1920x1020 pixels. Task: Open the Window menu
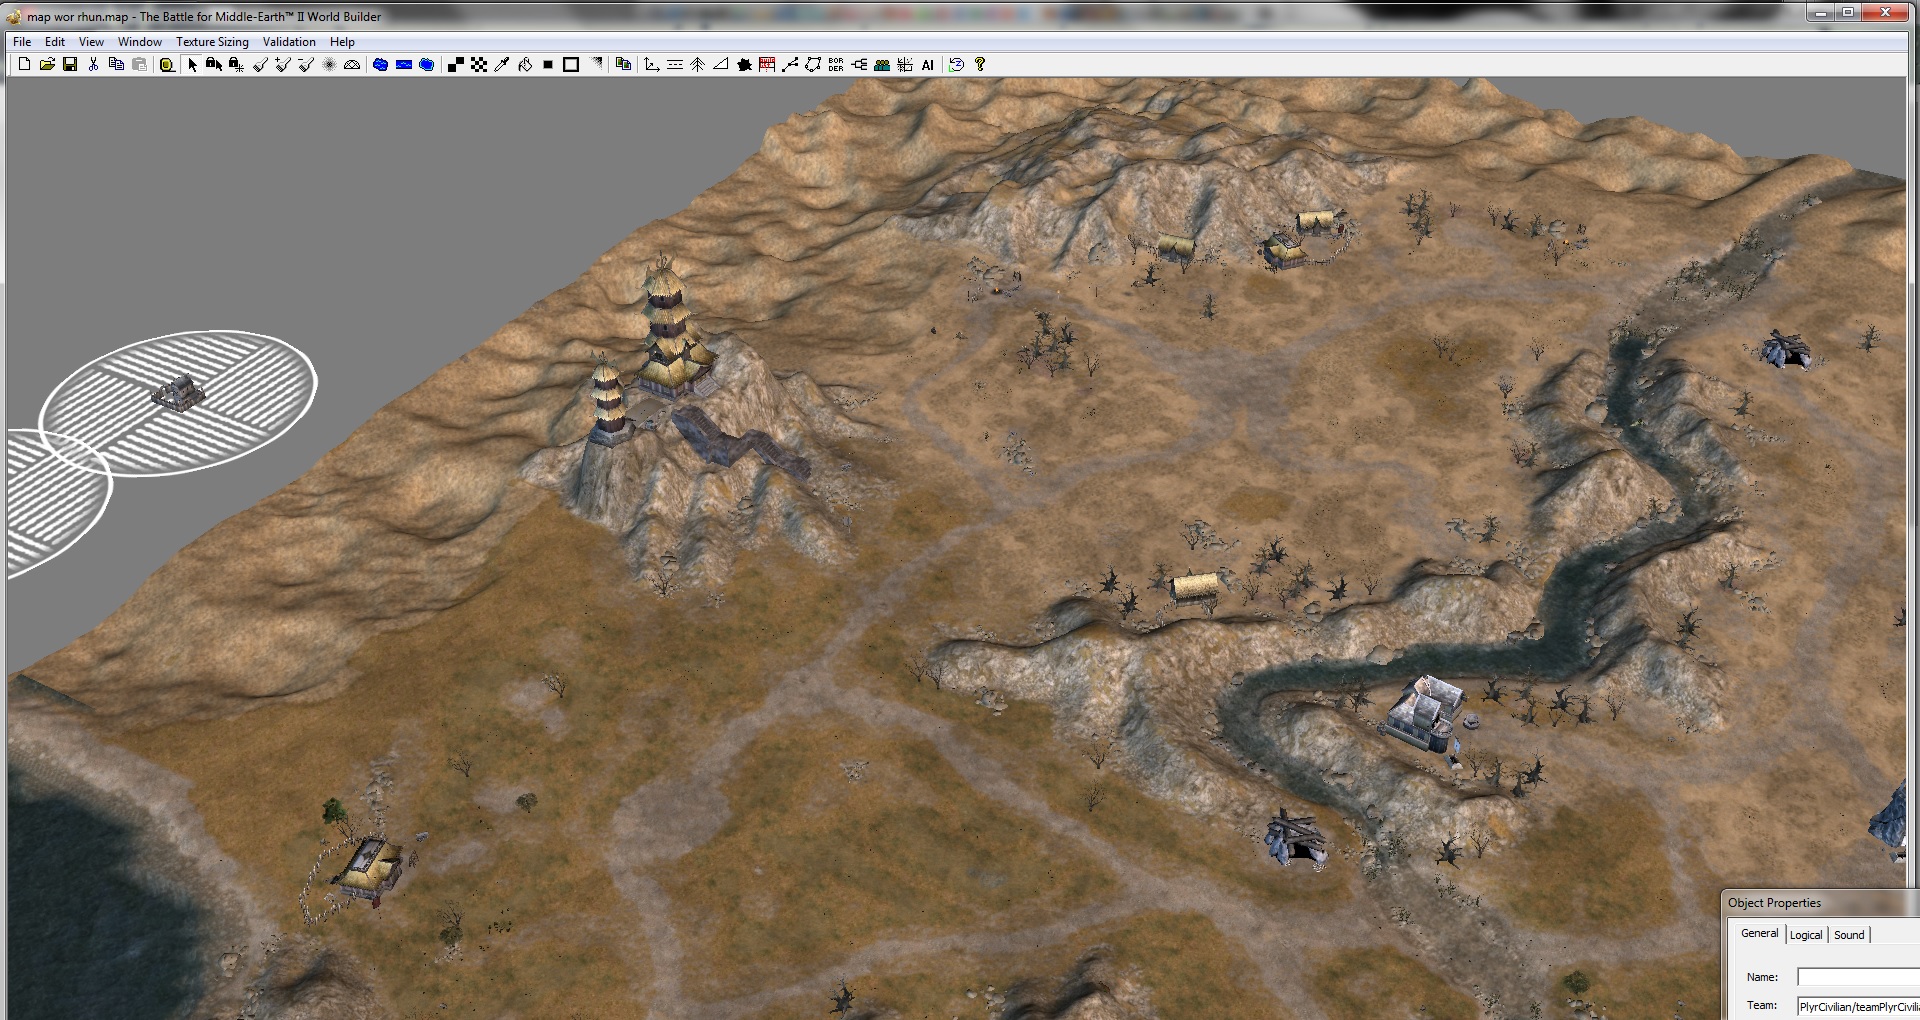click(x=140, y=42)
